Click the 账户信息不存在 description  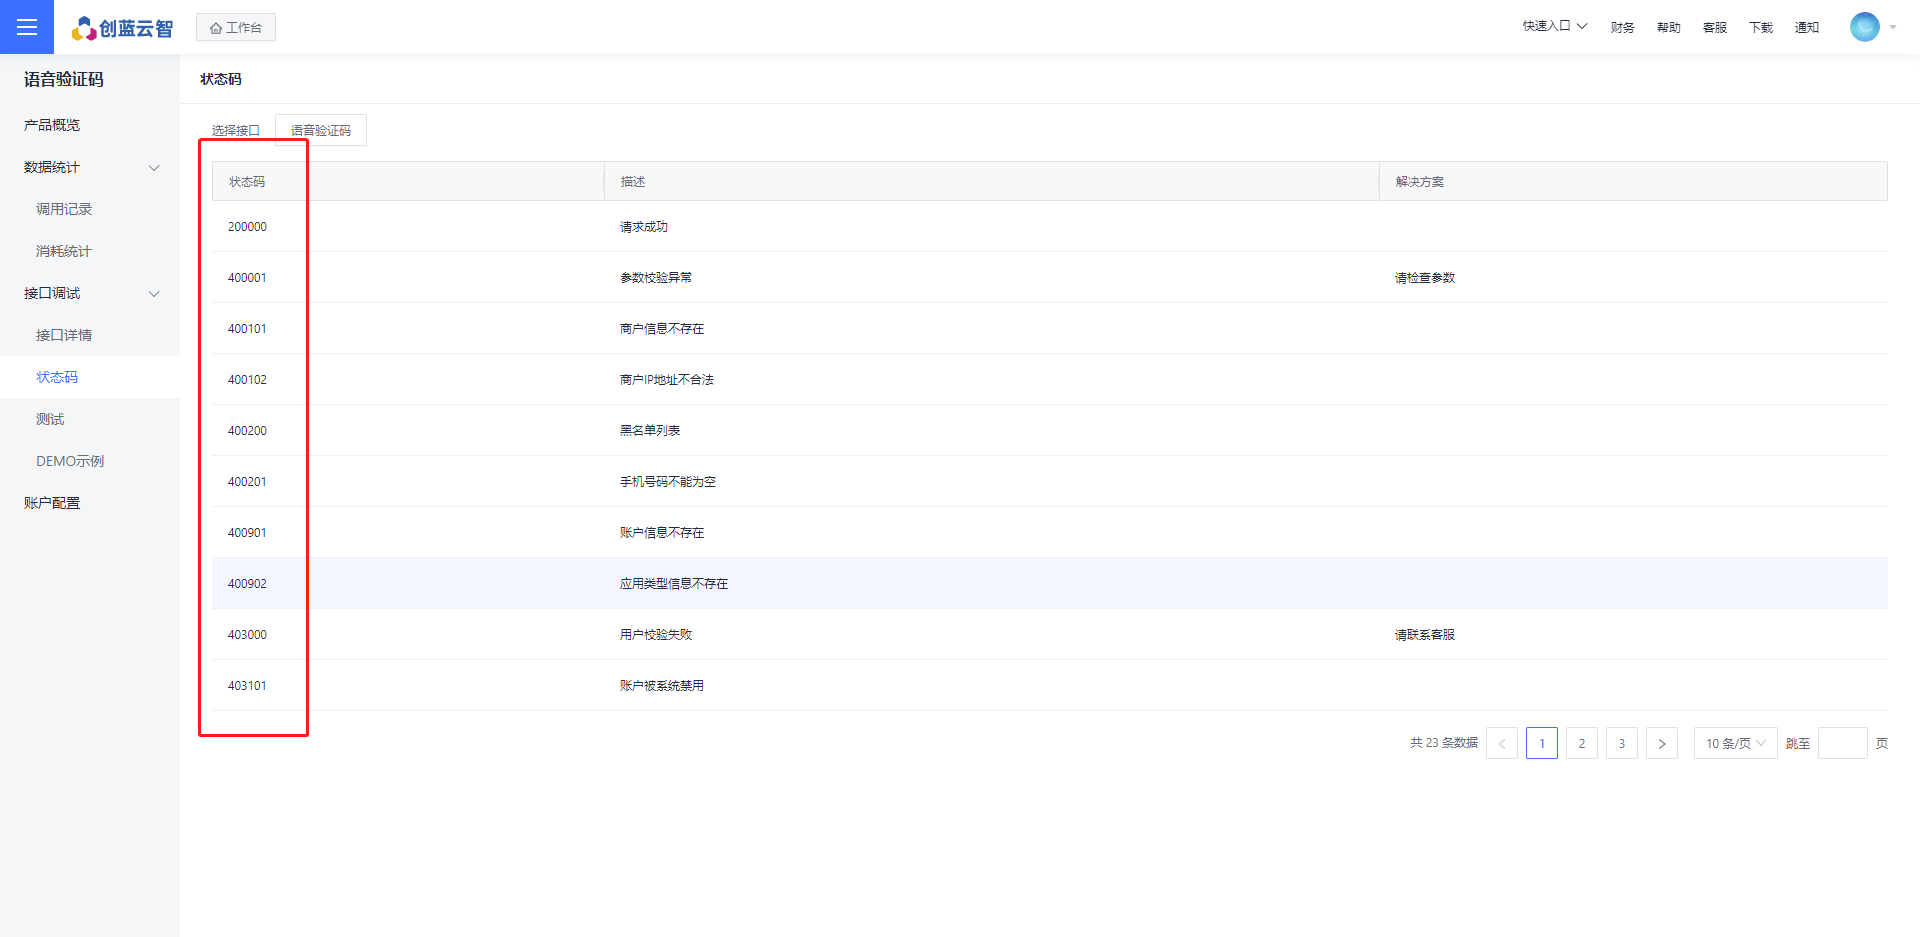662,533
